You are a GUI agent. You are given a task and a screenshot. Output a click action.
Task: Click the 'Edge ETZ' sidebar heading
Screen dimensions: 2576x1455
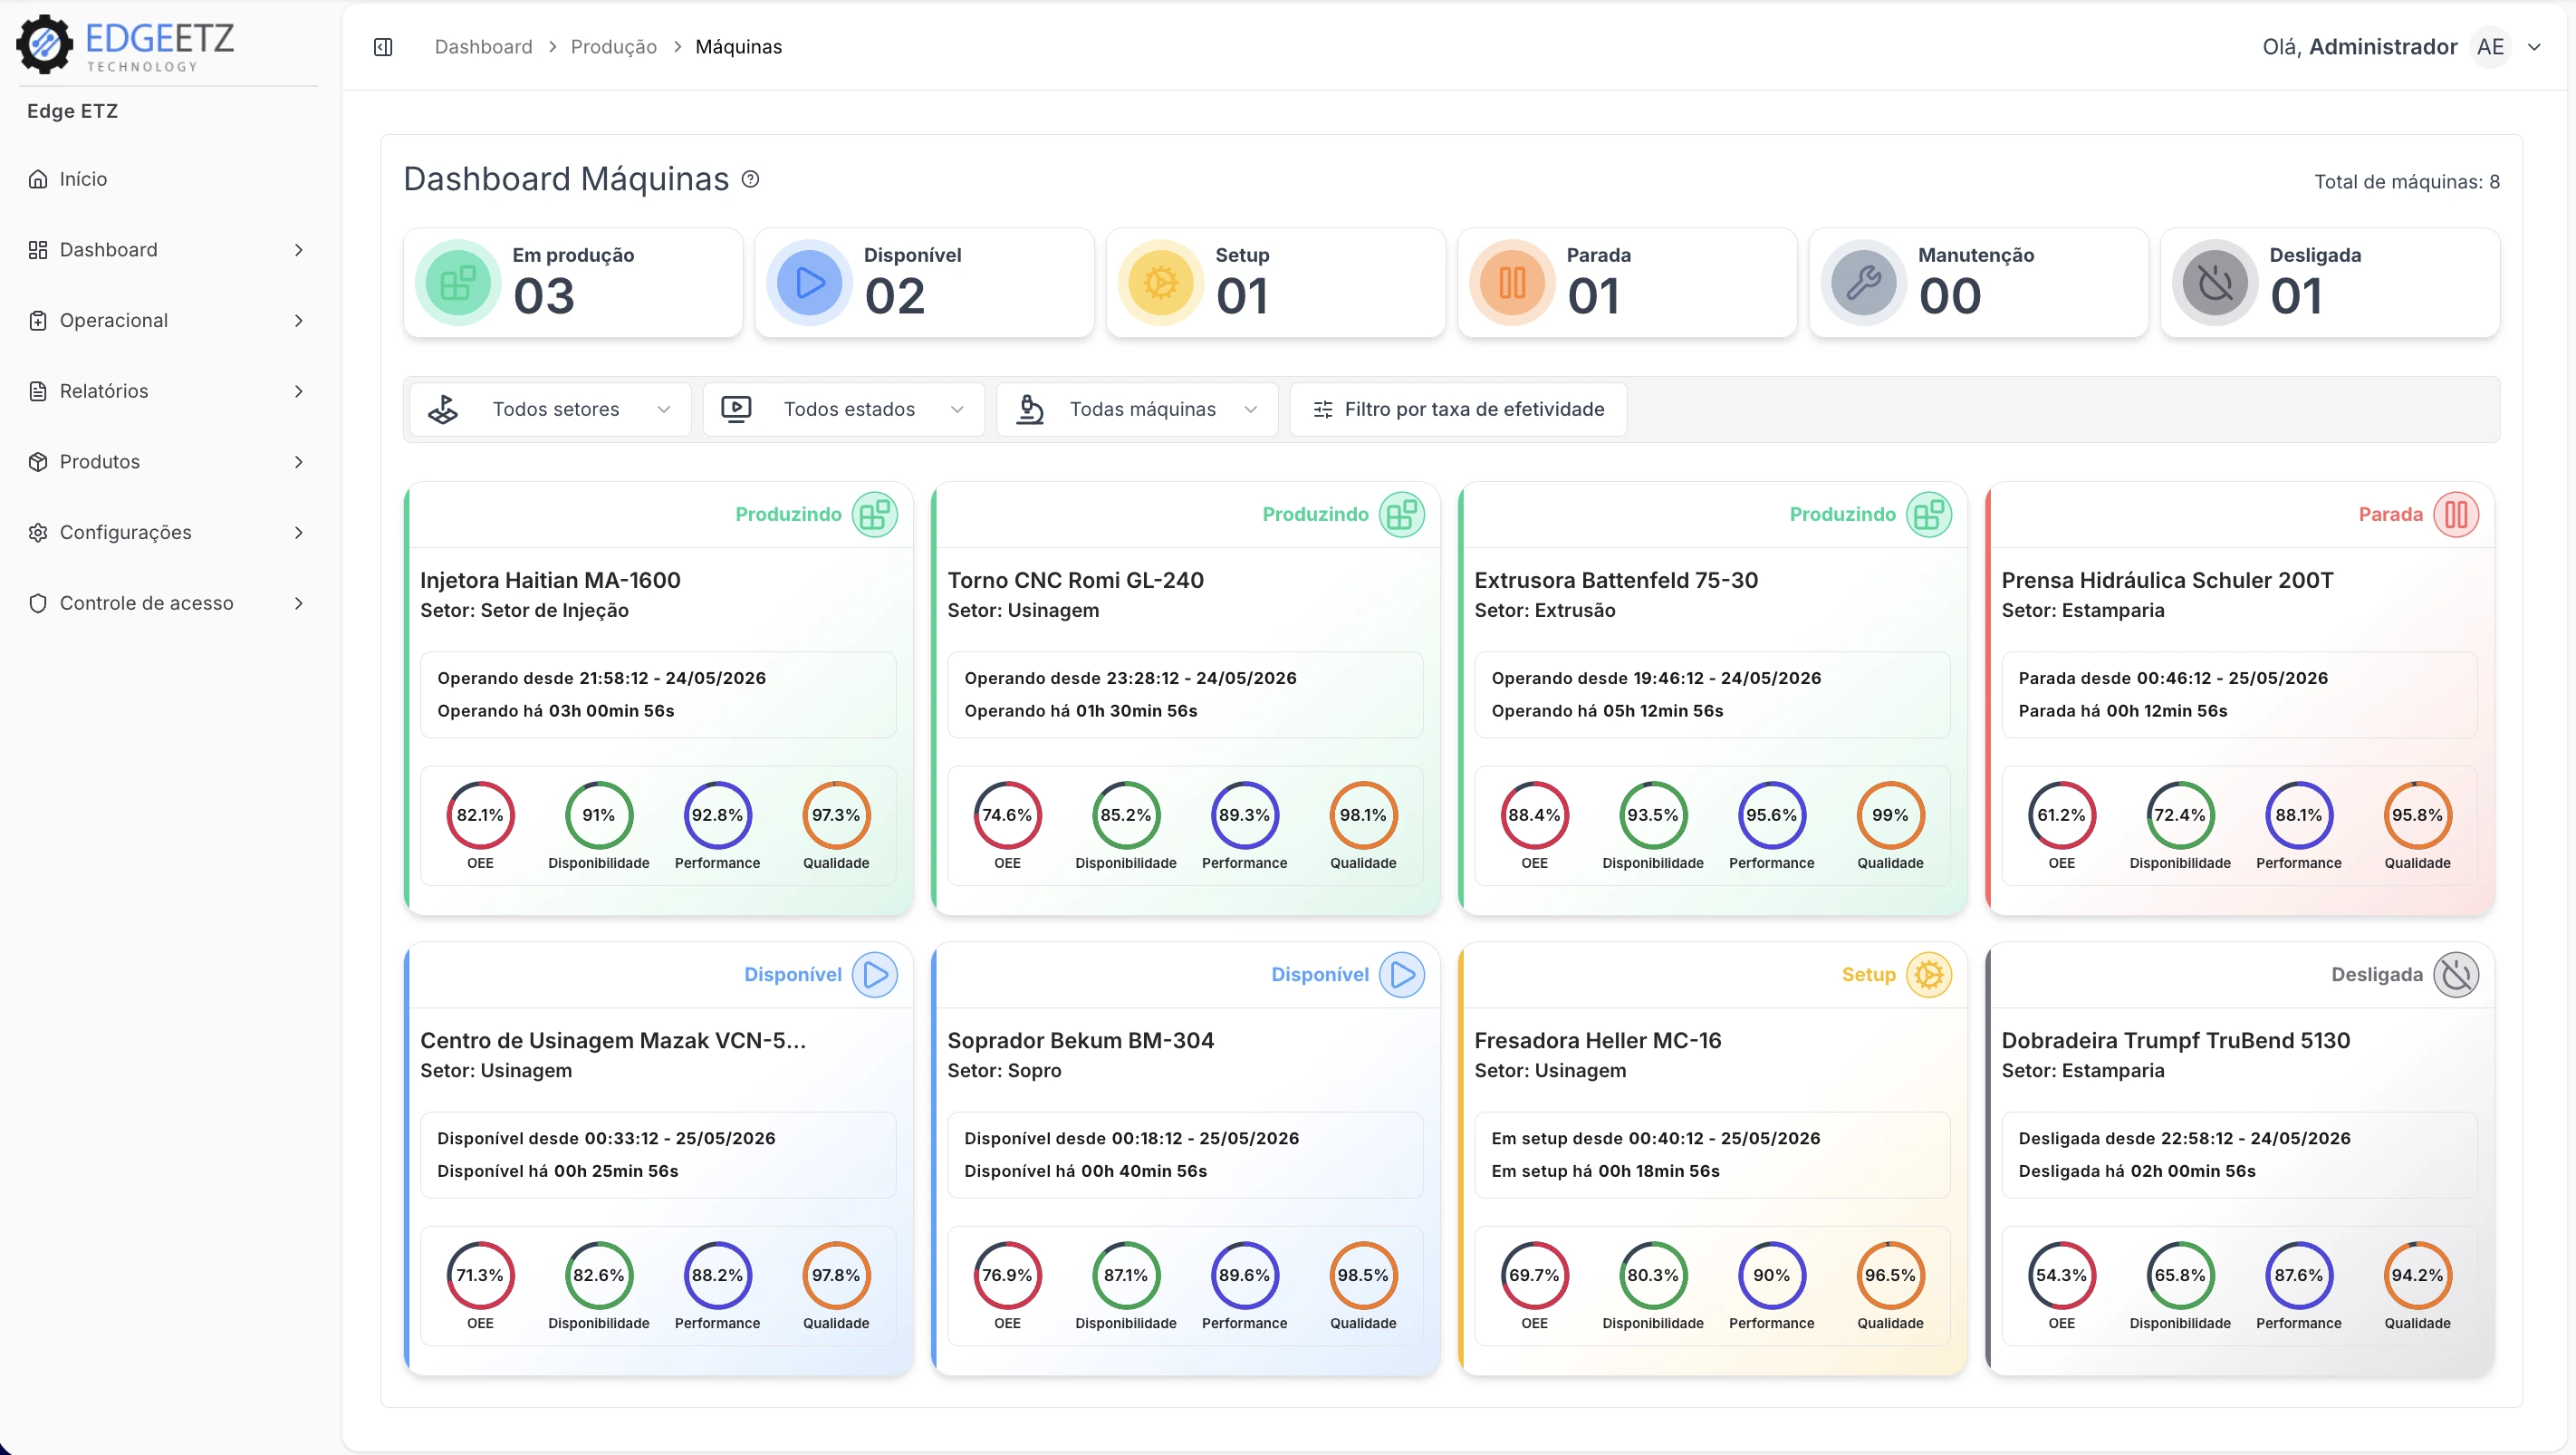click(72, 111)
